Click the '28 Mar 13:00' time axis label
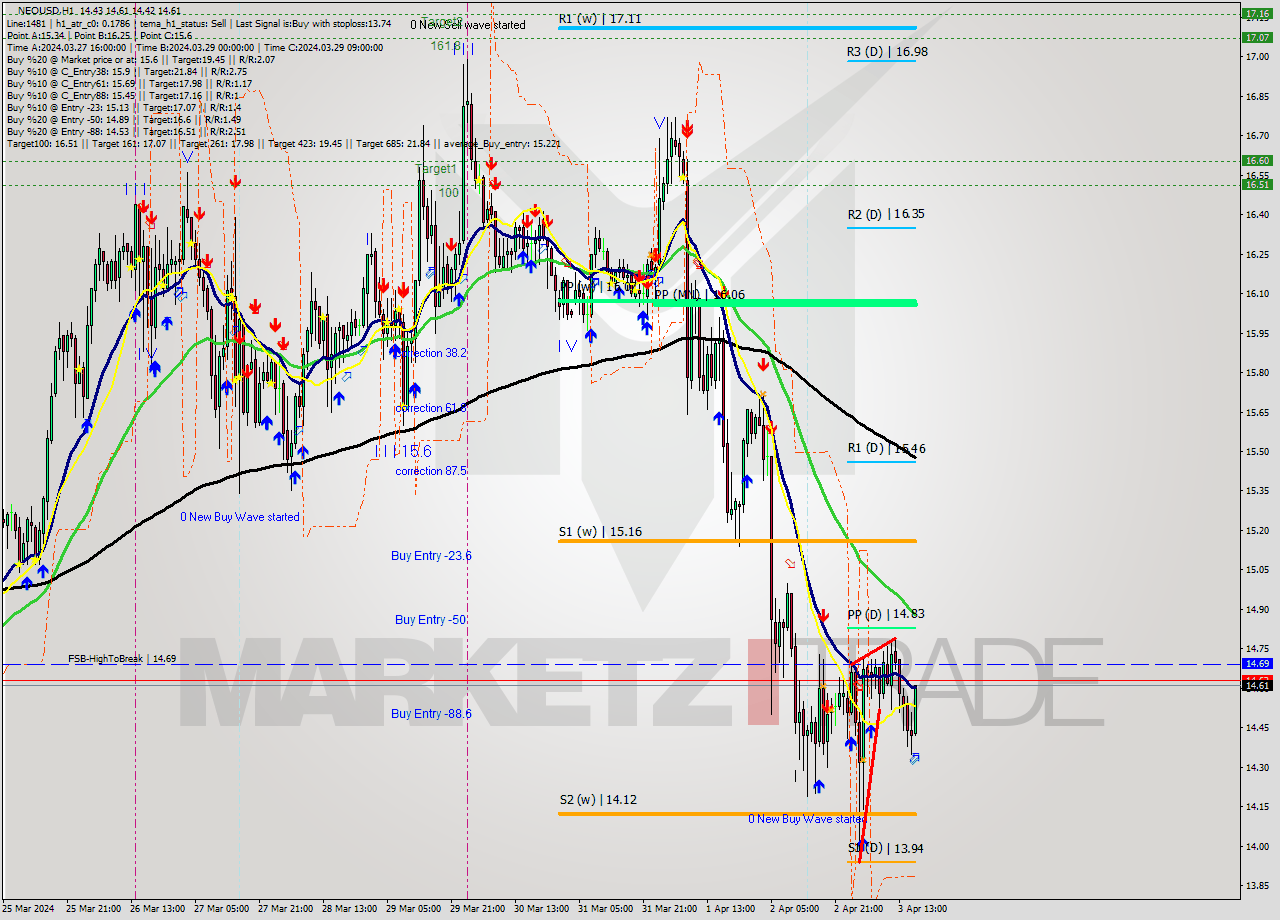This screenshot has width=1280, height=920. 352,909
